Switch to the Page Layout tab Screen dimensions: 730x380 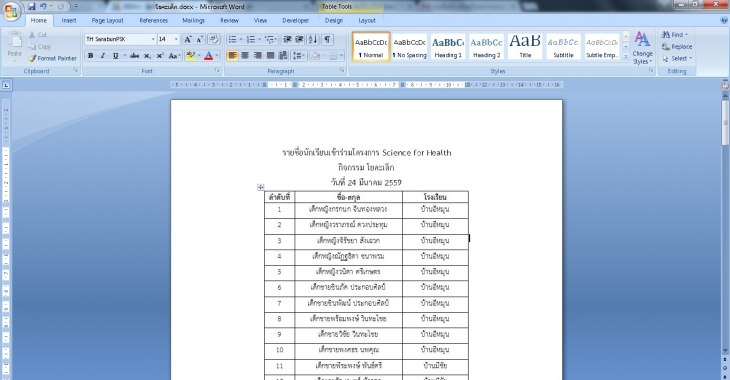(108, 20)
